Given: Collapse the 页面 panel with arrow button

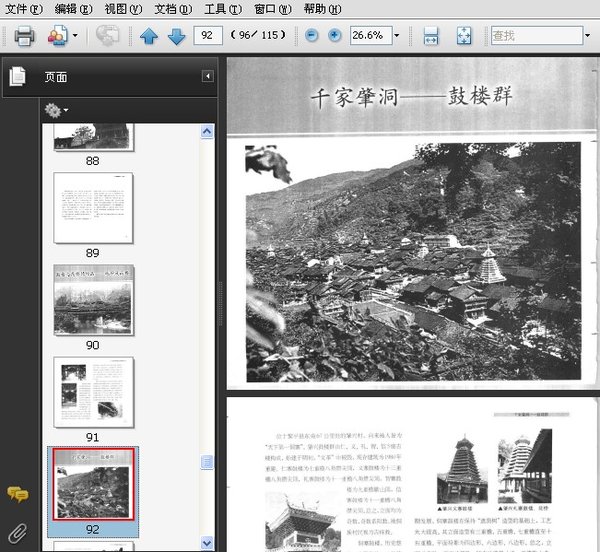Looking at the screenshot, I should coord(208,76).
